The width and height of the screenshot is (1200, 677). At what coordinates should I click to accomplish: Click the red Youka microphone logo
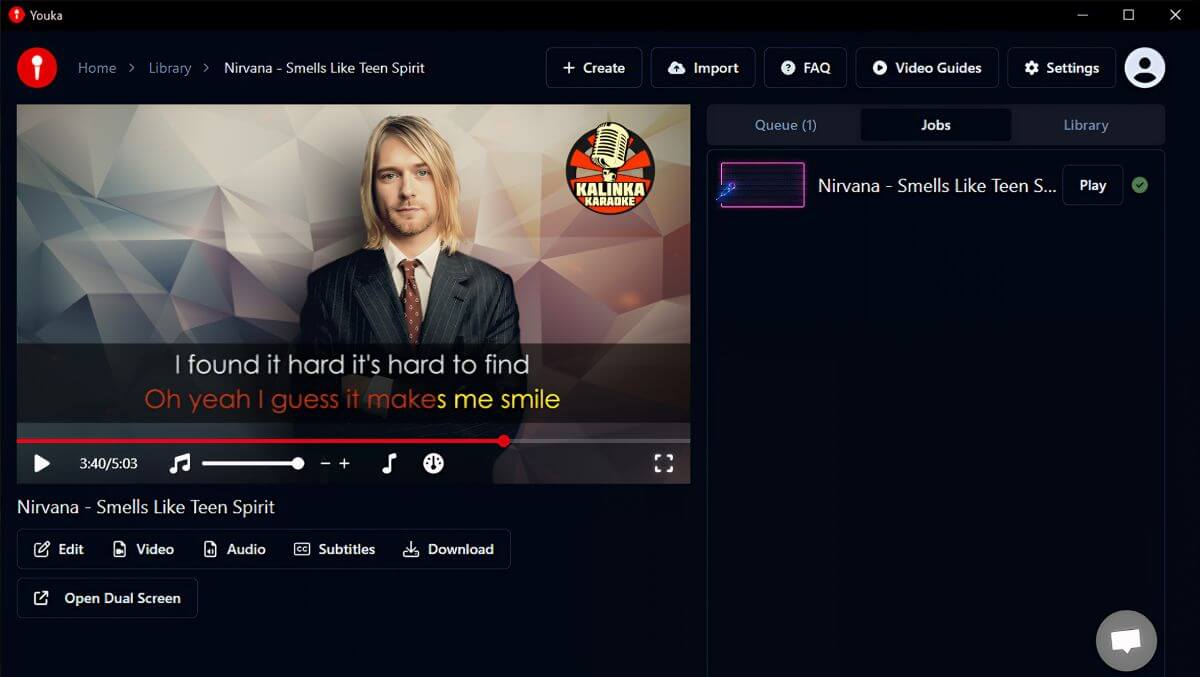click(x=37, y=68)
